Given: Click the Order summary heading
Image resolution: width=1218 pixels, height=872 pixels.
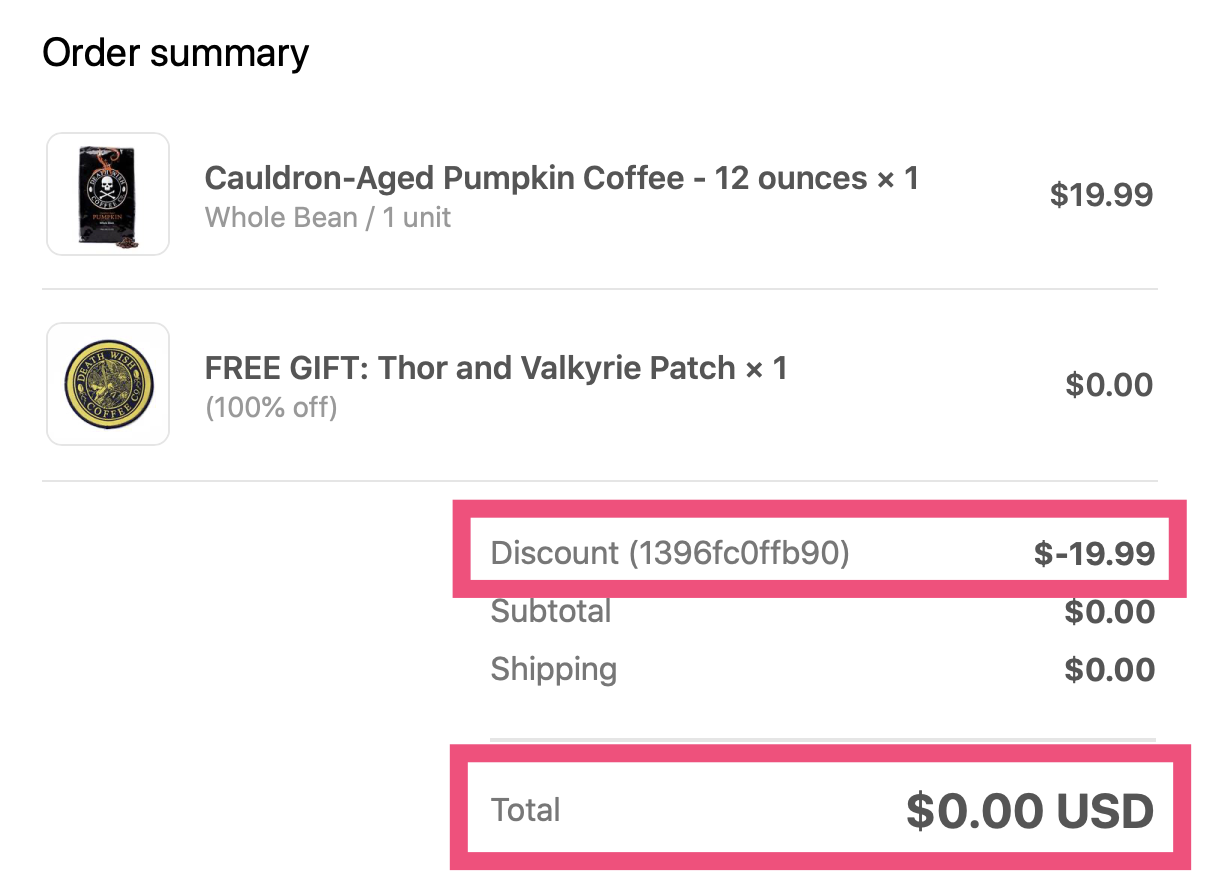Looking at the screenshot, I should pos(175,52).
